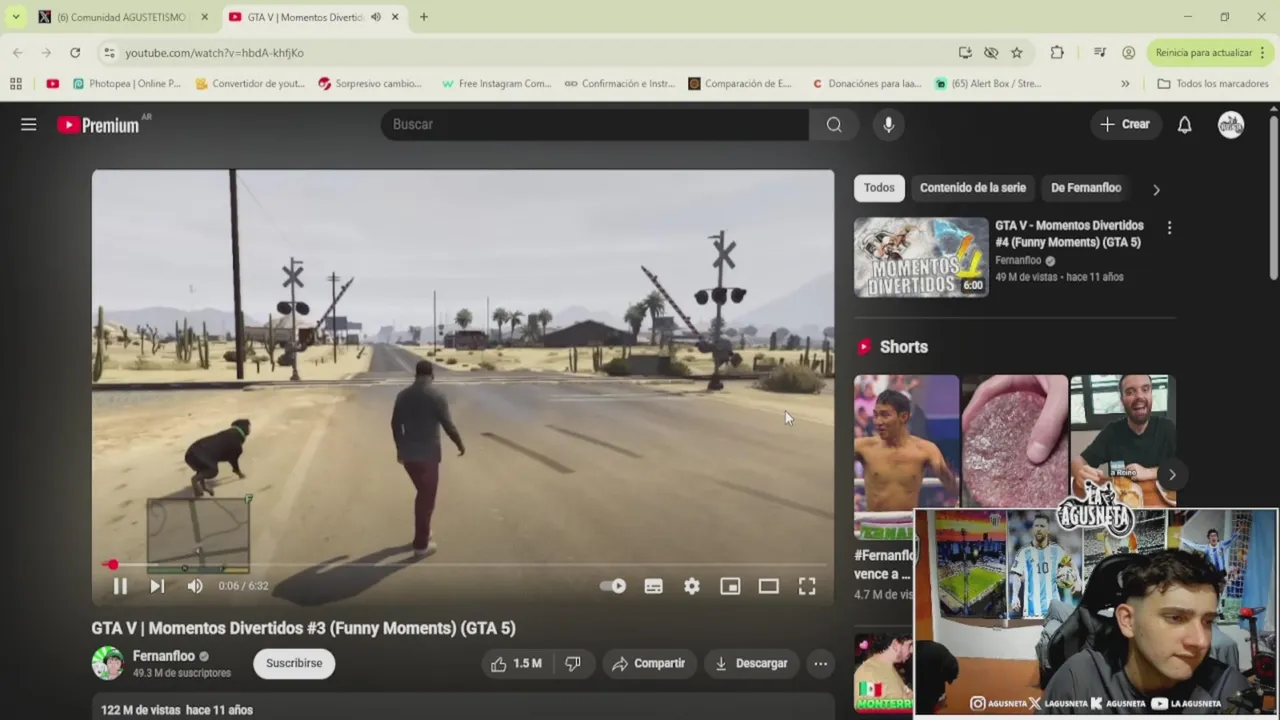Switch to the Comunidad AGUSTETISMO tab
The width and height of the screenshot is (1280, 720).
[x=120, y=17]
